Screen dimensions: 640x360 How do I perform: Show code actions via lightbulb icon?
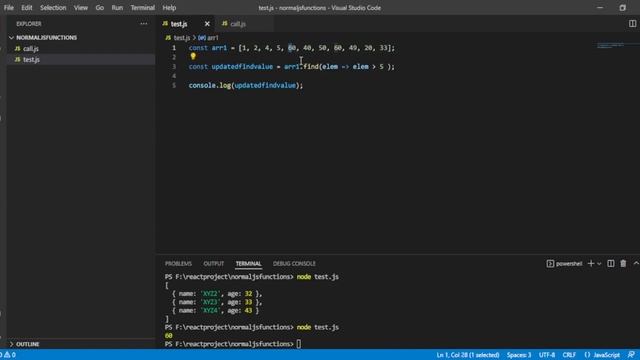pos(193,56)
